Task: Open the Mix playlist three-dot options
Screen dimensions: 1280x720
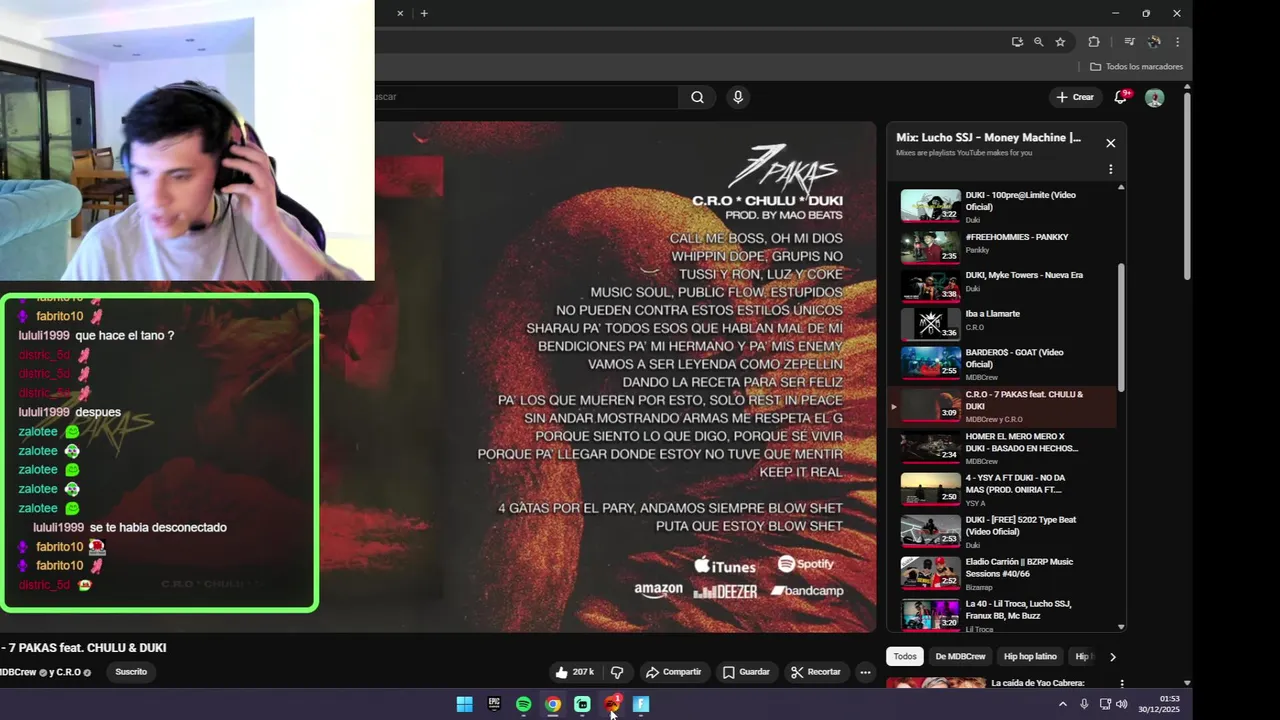Action: coord(1110,170)
